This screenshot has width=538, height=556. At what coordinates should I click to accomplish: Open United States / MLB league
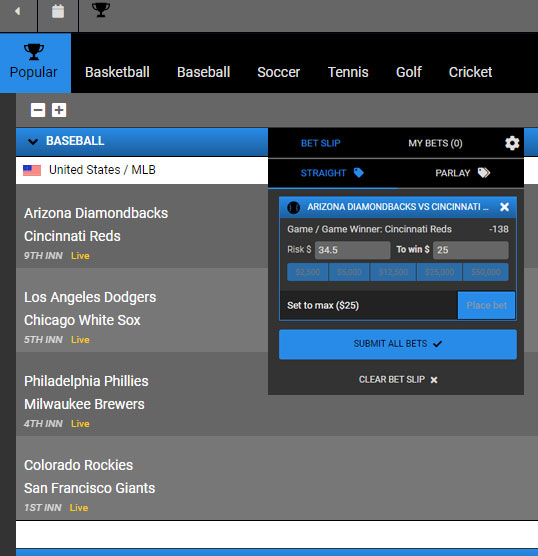[x=102, y=170]
